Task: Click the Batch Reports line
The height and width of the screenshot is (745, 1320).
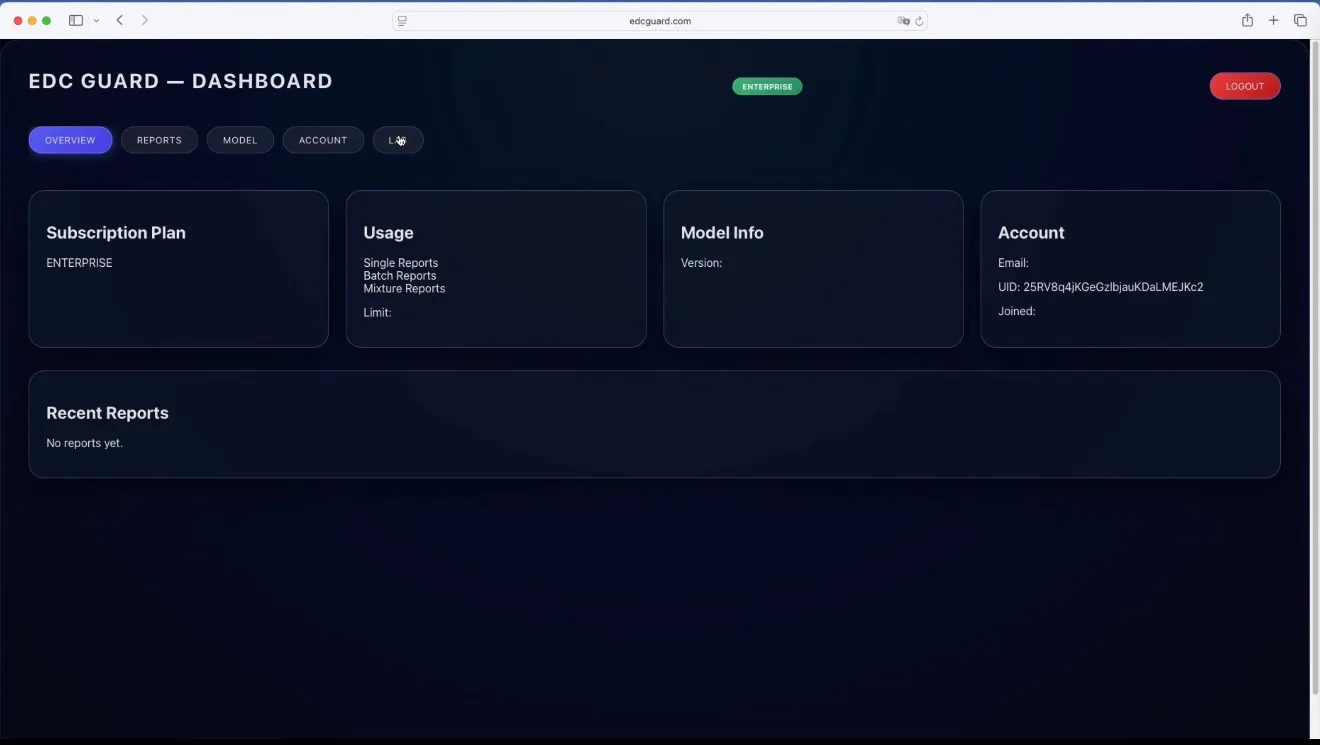Action: 400,276
